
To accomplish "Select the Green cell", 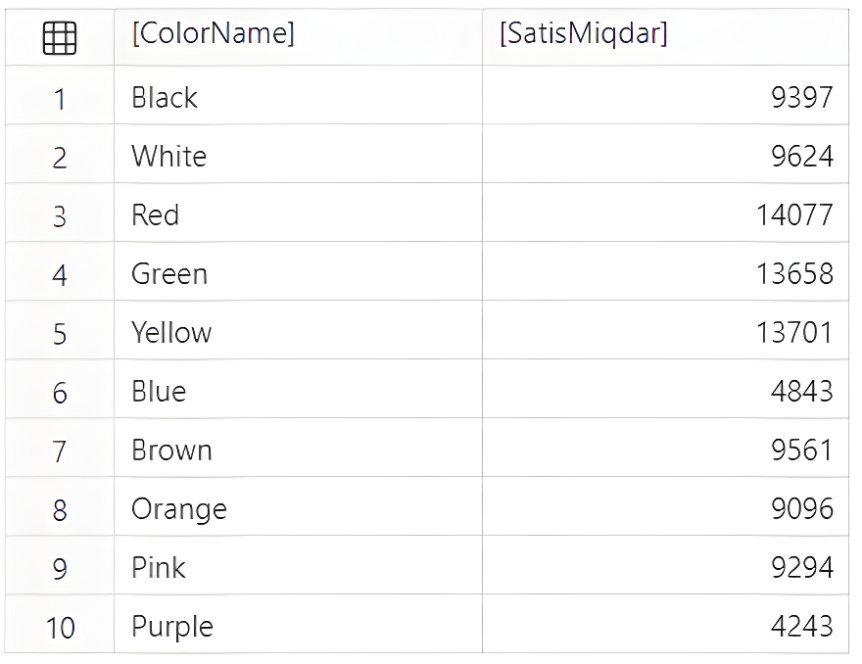I will [x=169, y=274].
